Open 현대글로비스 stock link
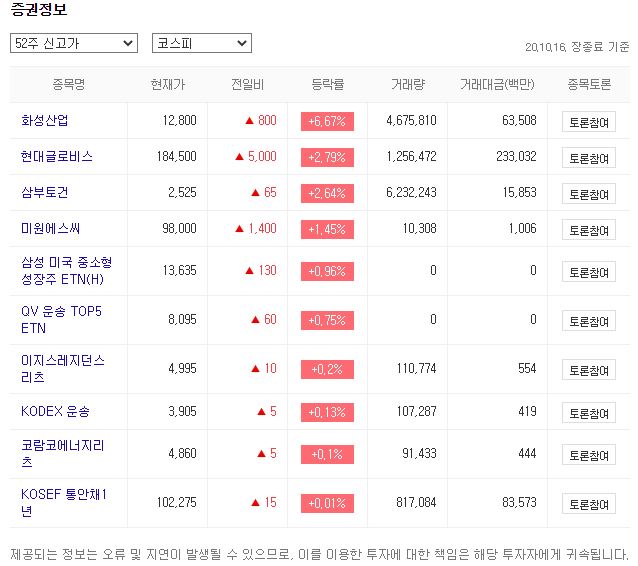Viewport: 638px width, 566px height. (x=57, y=157)
